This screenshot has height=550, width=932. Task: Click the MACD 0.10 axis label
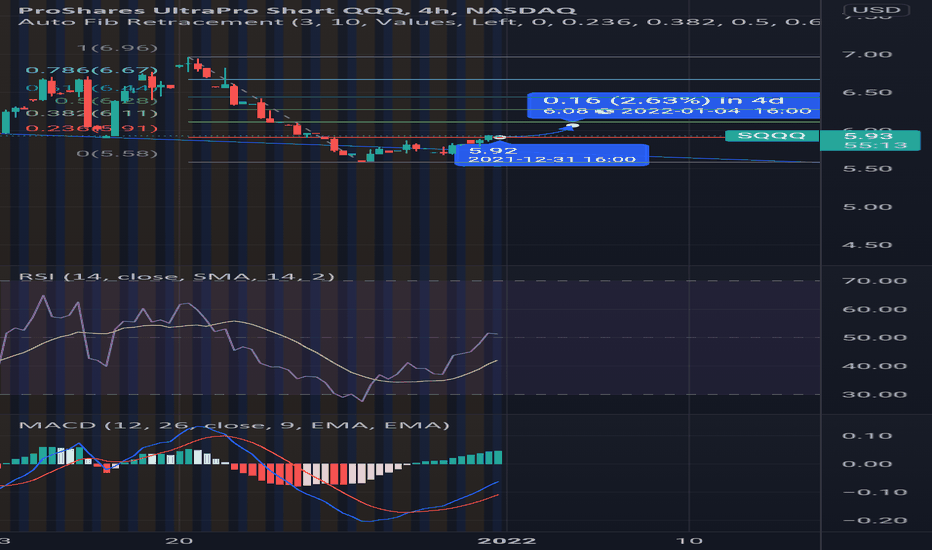point(867,436)
